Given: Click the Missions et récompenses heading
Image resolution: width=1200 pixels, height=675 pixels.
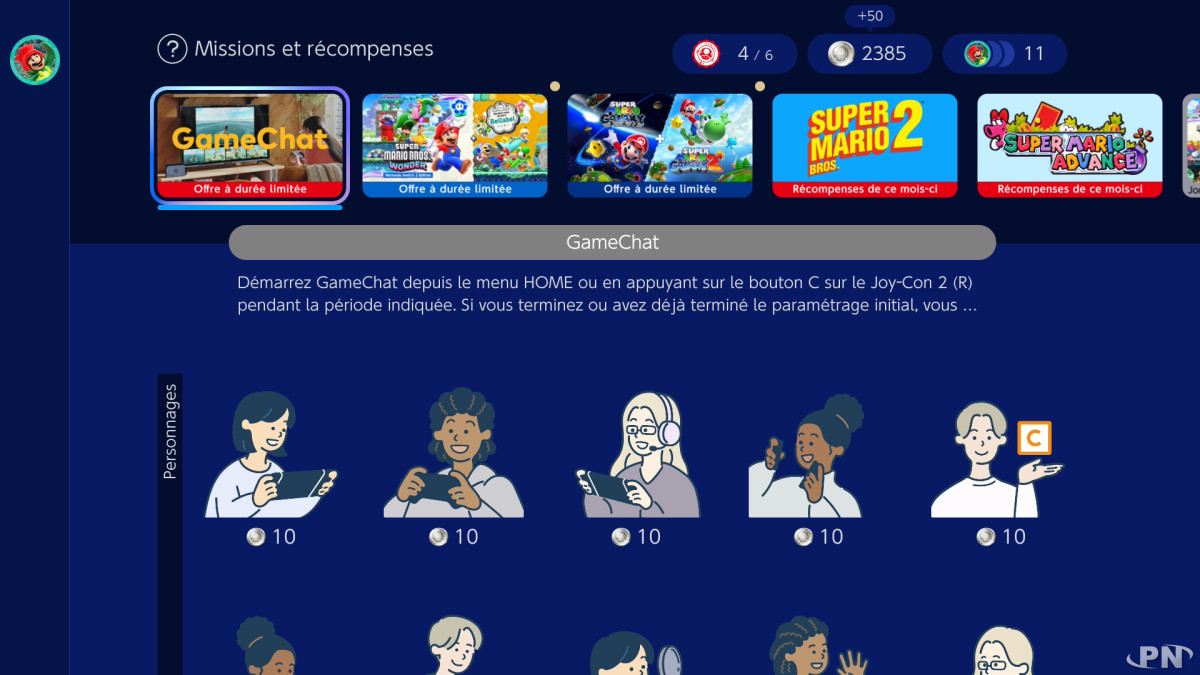Looking at the screenshot, I should [x=314, y=49].
